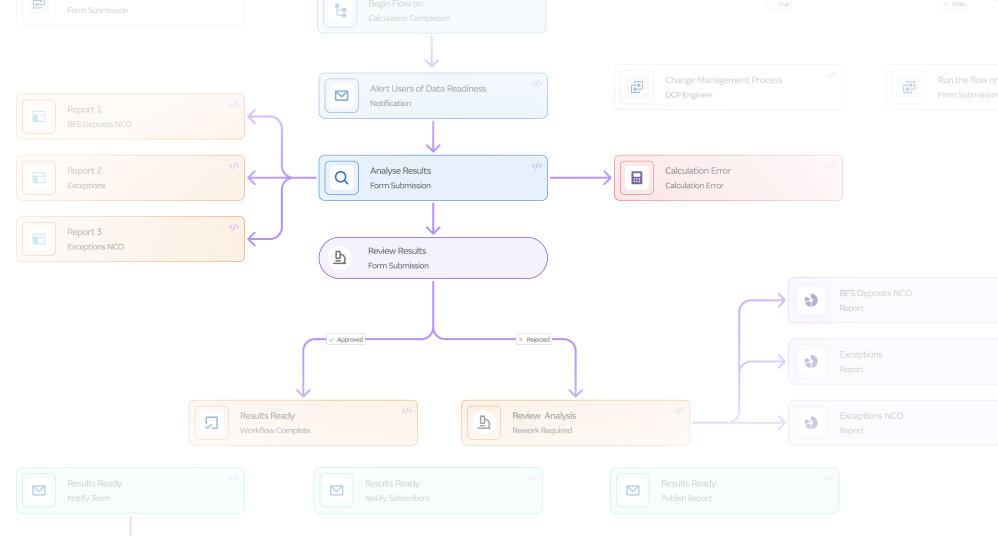
Task: Click the 'Notification' subtitle text
Action: click(390, 103)
